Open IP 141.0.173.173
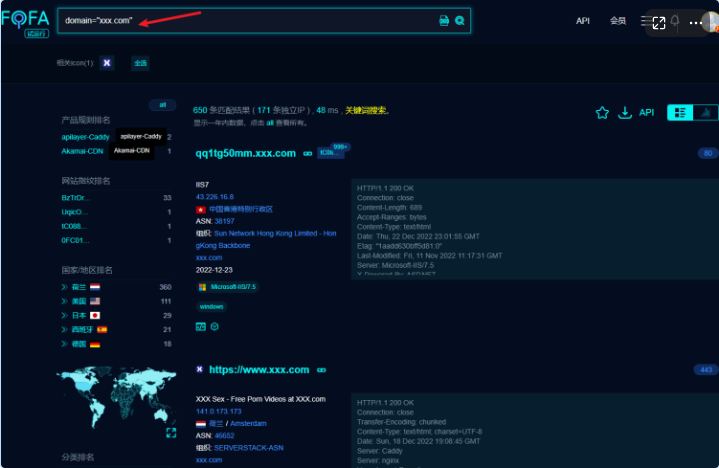This screenshot has height=468, width=719. click(x=219, y=411)
